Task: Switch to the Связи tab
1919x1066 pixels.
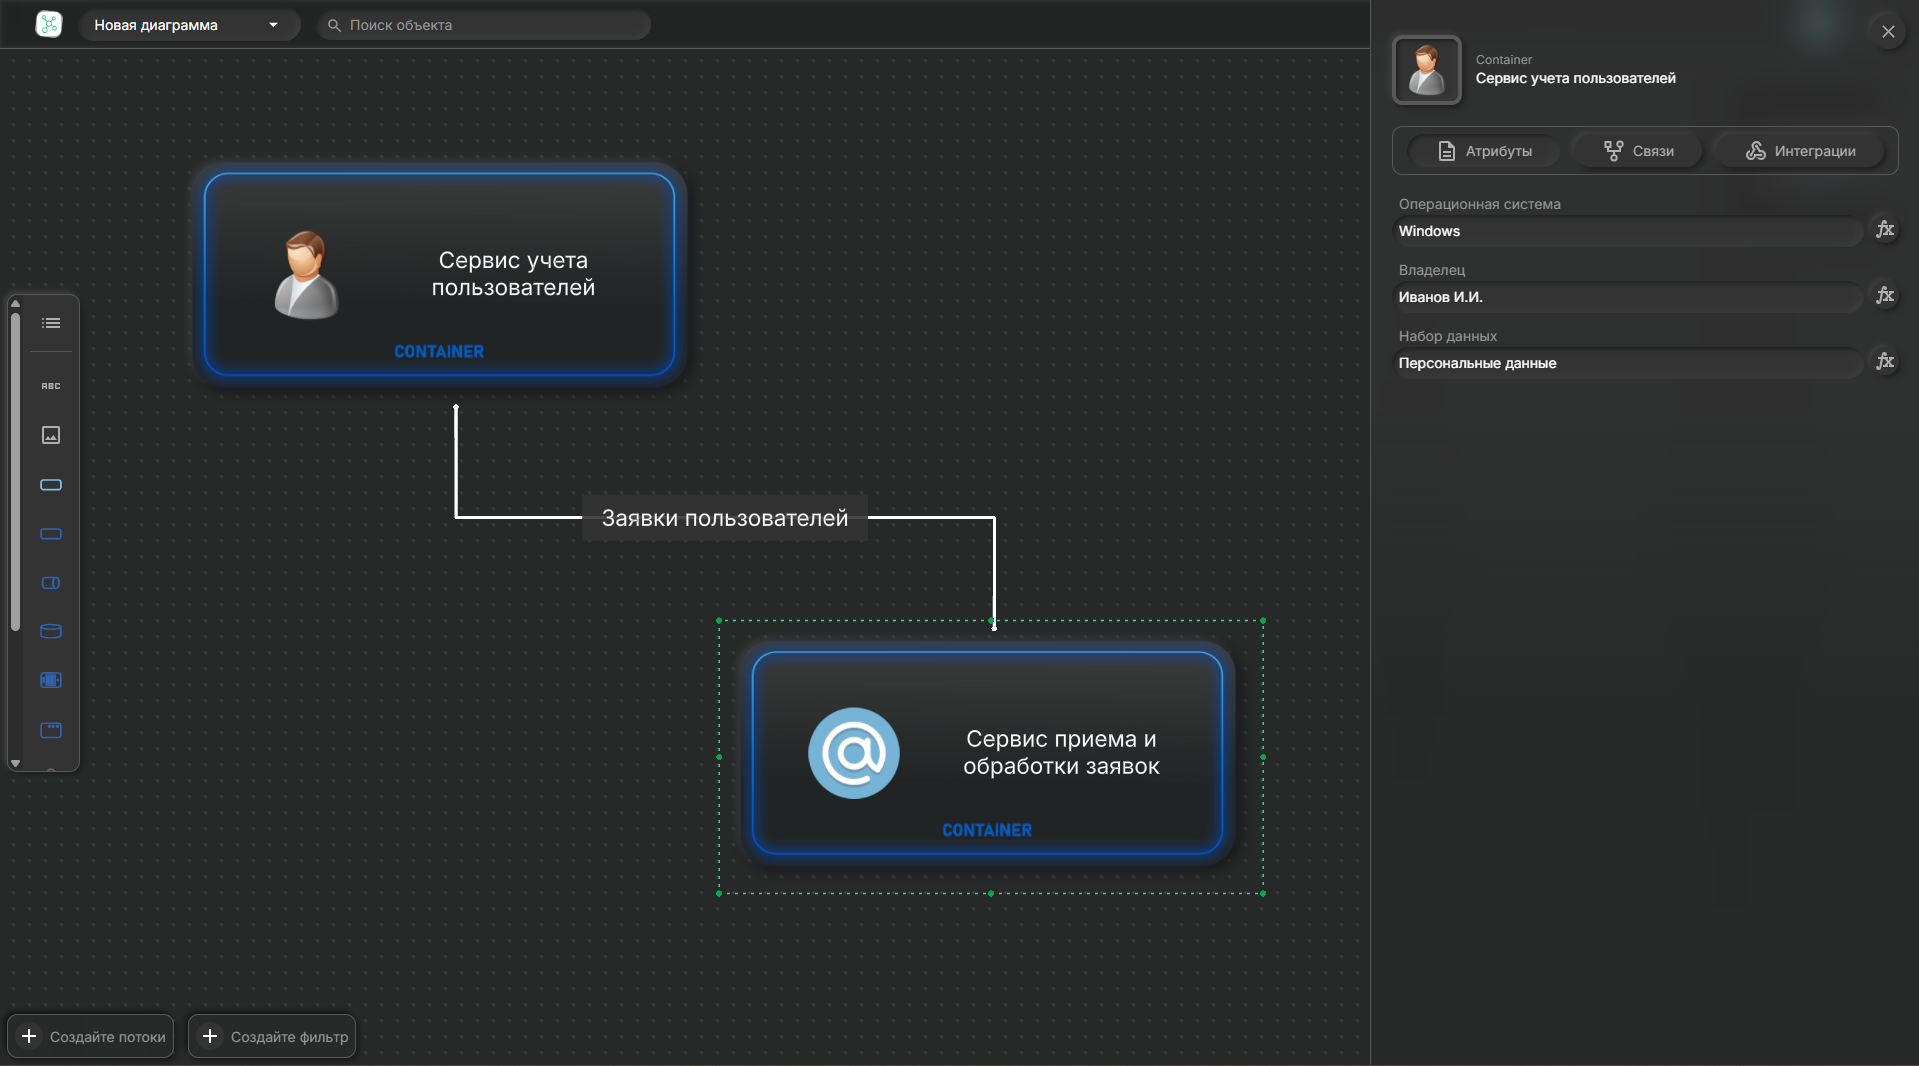Action: pyautogui.click(x=1638, y=151)
